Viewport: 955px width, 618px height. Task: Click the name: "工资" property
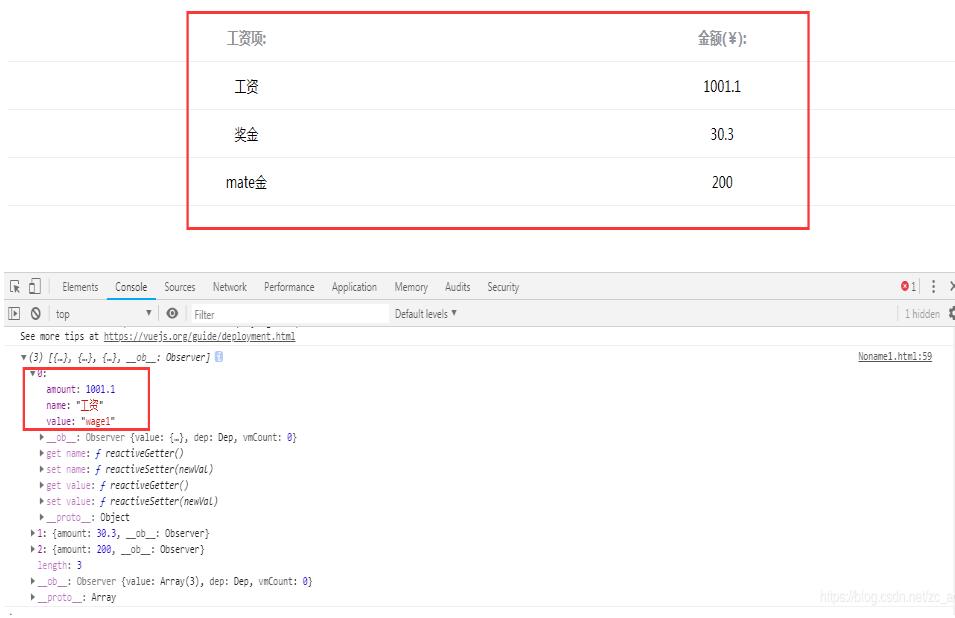[74, 405]
